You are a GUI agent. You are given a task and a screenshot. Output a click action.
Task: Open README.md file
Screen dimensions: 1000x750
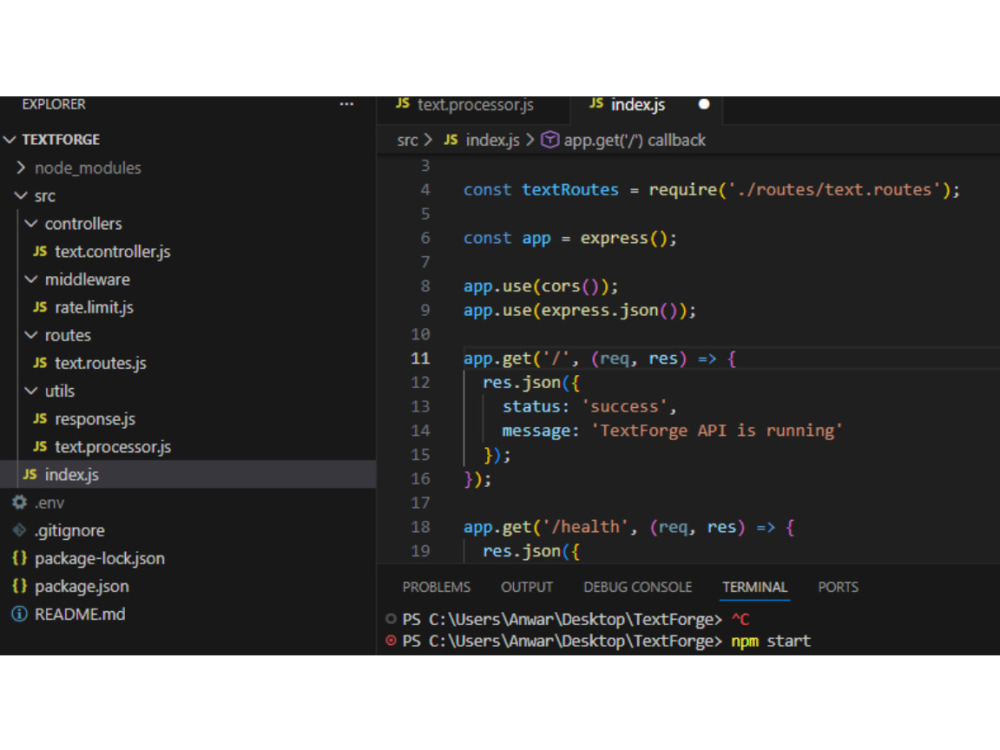pos(80,614)
